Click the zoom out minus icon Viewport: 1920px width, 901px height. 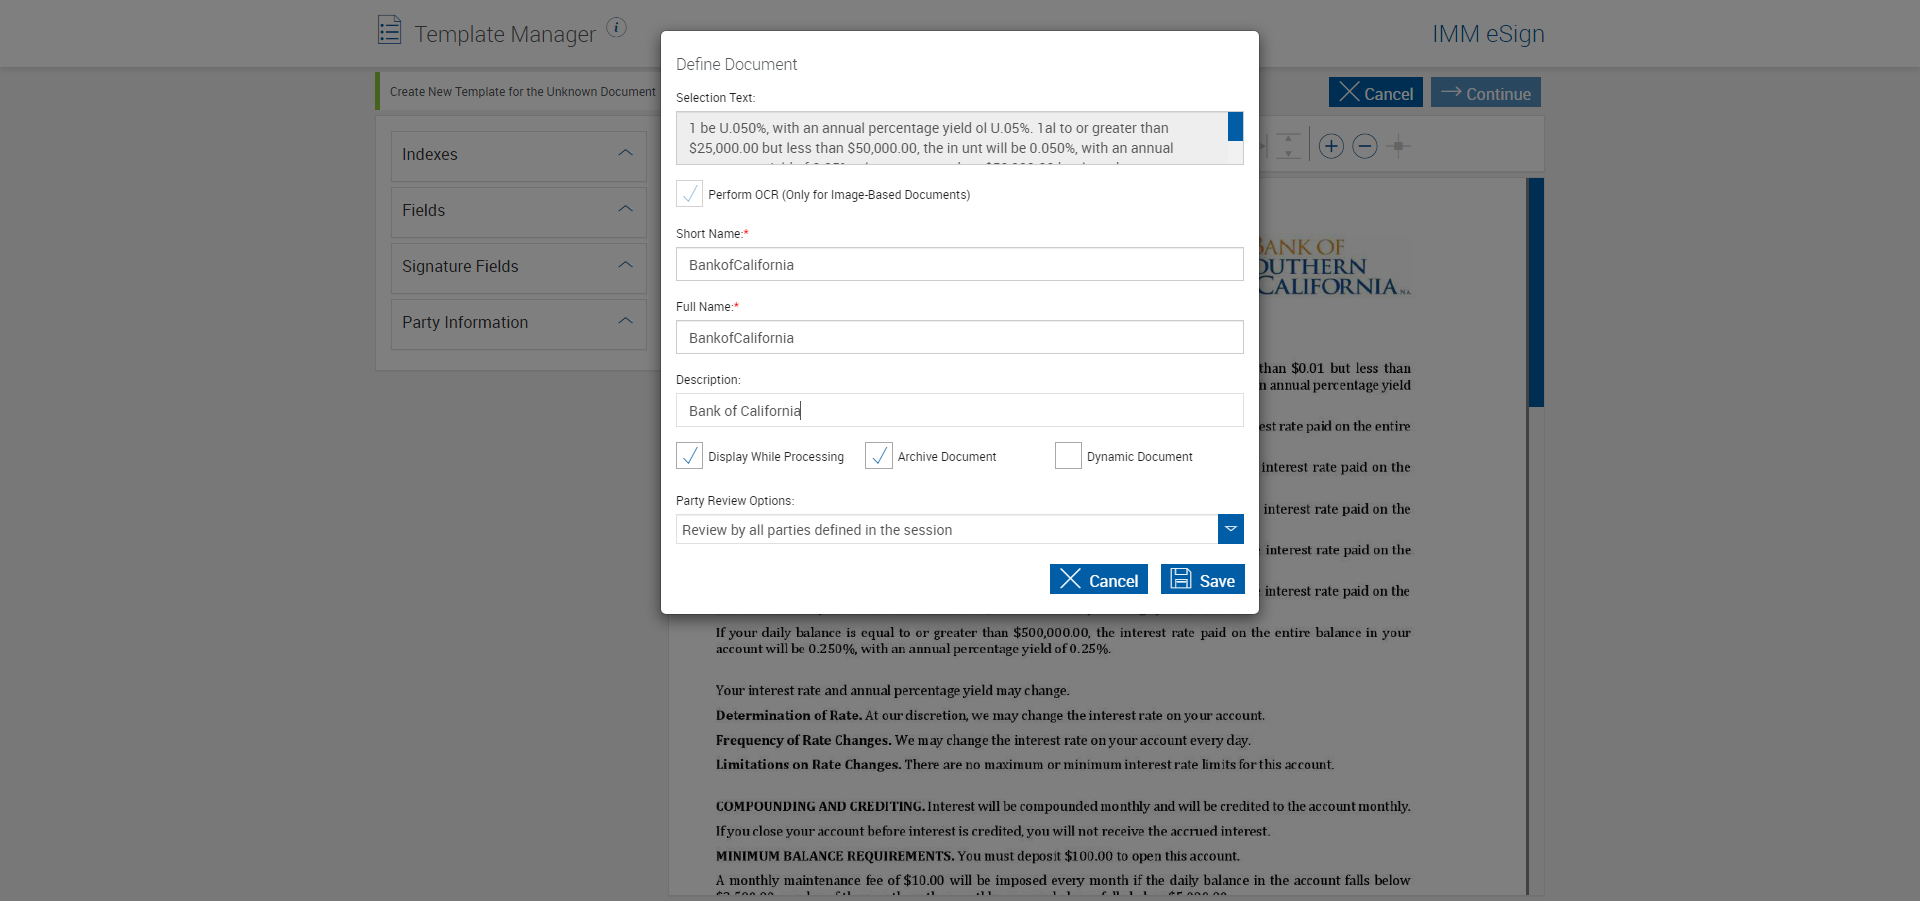coord(1364,147)
